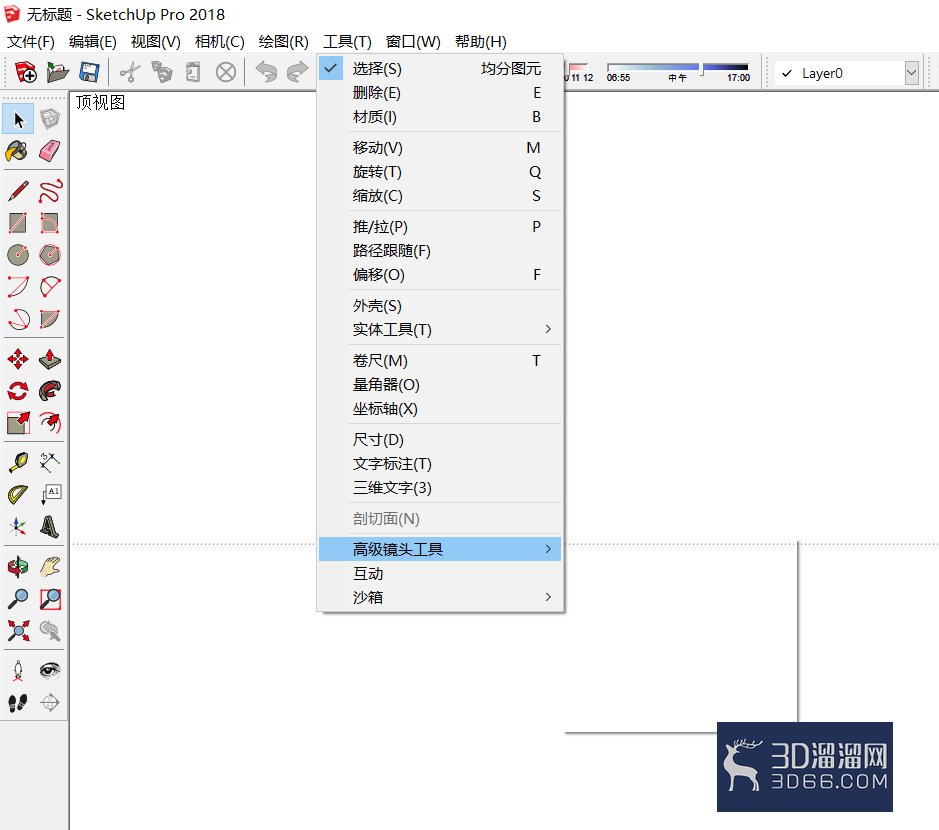Screen dimensions: 939x830
Task: Select the Circle tool
Action: coord(18,255)
